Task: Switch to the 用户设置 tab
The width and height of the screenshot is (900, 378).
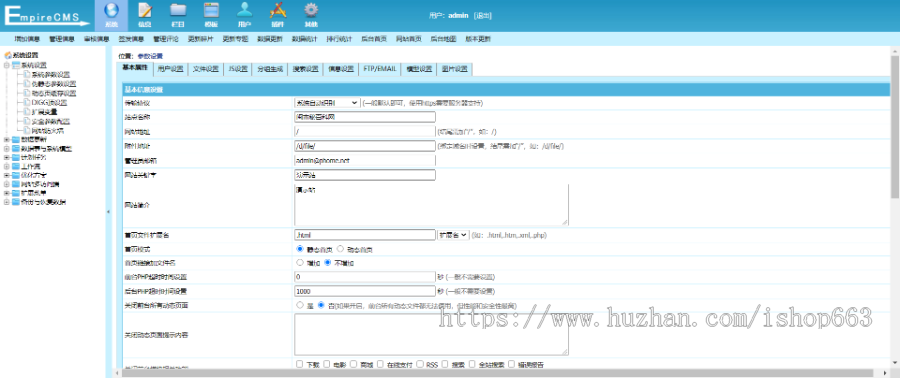Action: pos(170,69)
